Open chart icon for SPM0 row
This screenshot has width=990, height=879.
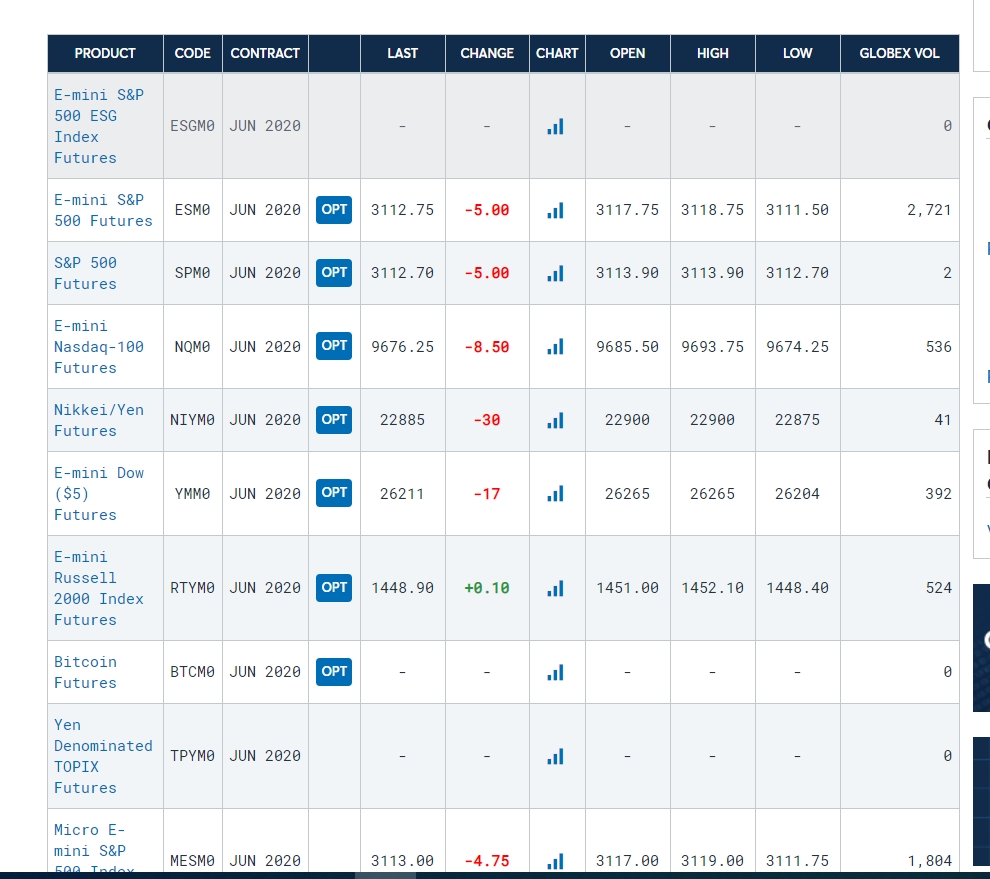556,273
